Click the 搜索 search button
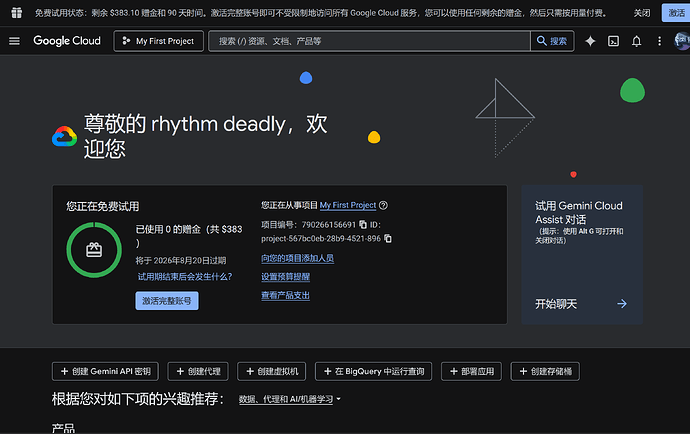 point(552,41)
